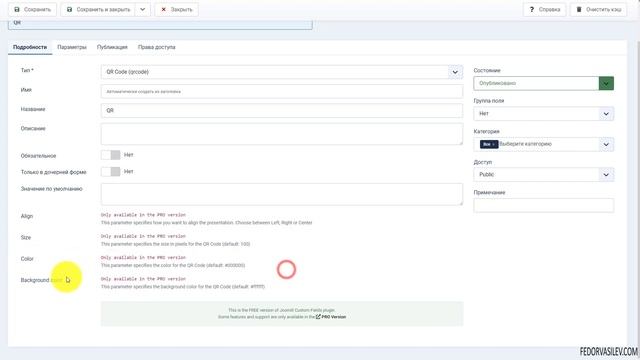Toggle the Обязательное switch
640x360 pixels.
click(111, 155)
